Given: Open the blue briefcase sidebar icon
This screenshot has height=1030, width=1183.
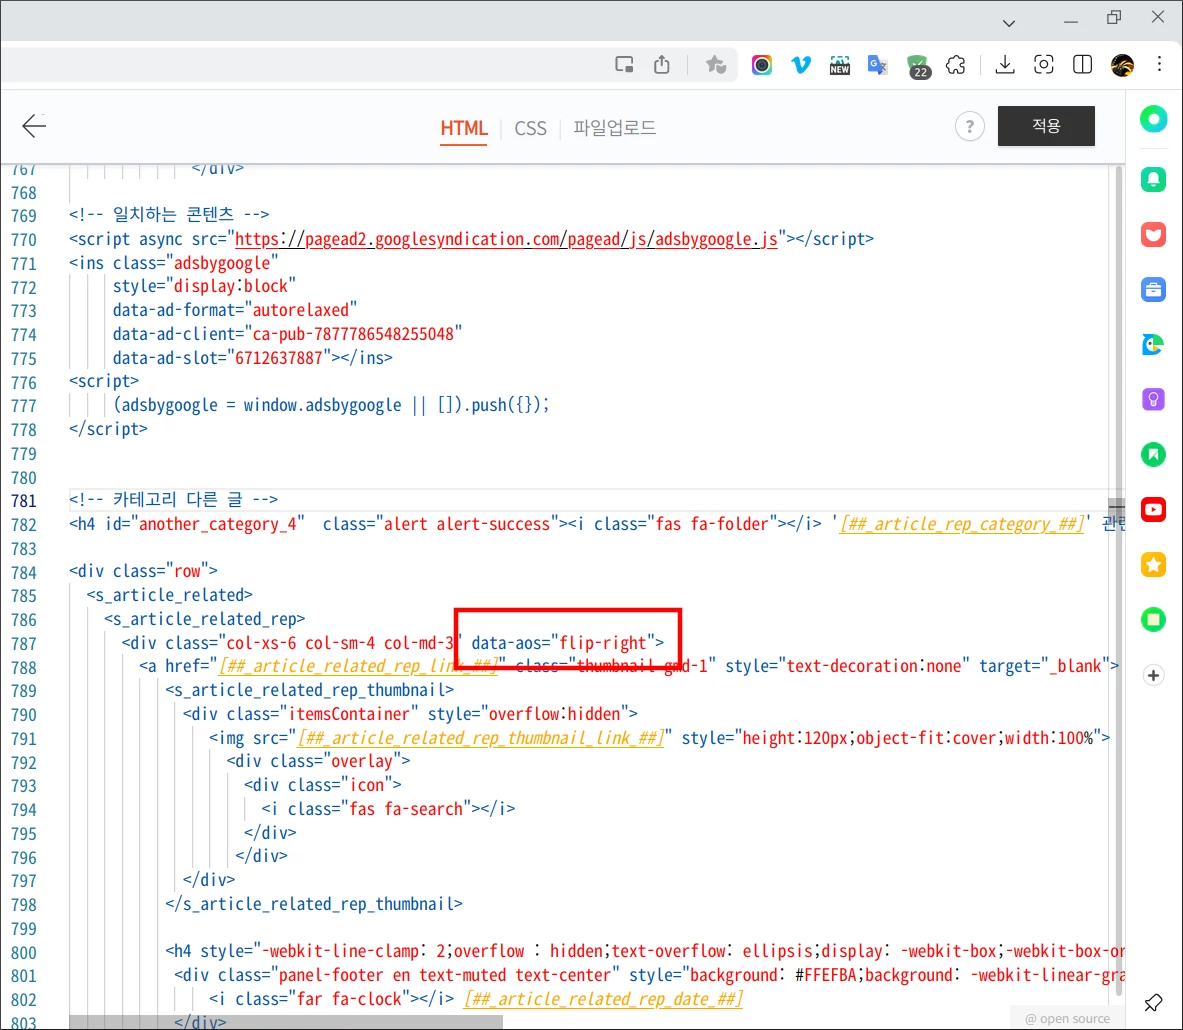Looking at the screenshot, I should tap(1154, 290).
